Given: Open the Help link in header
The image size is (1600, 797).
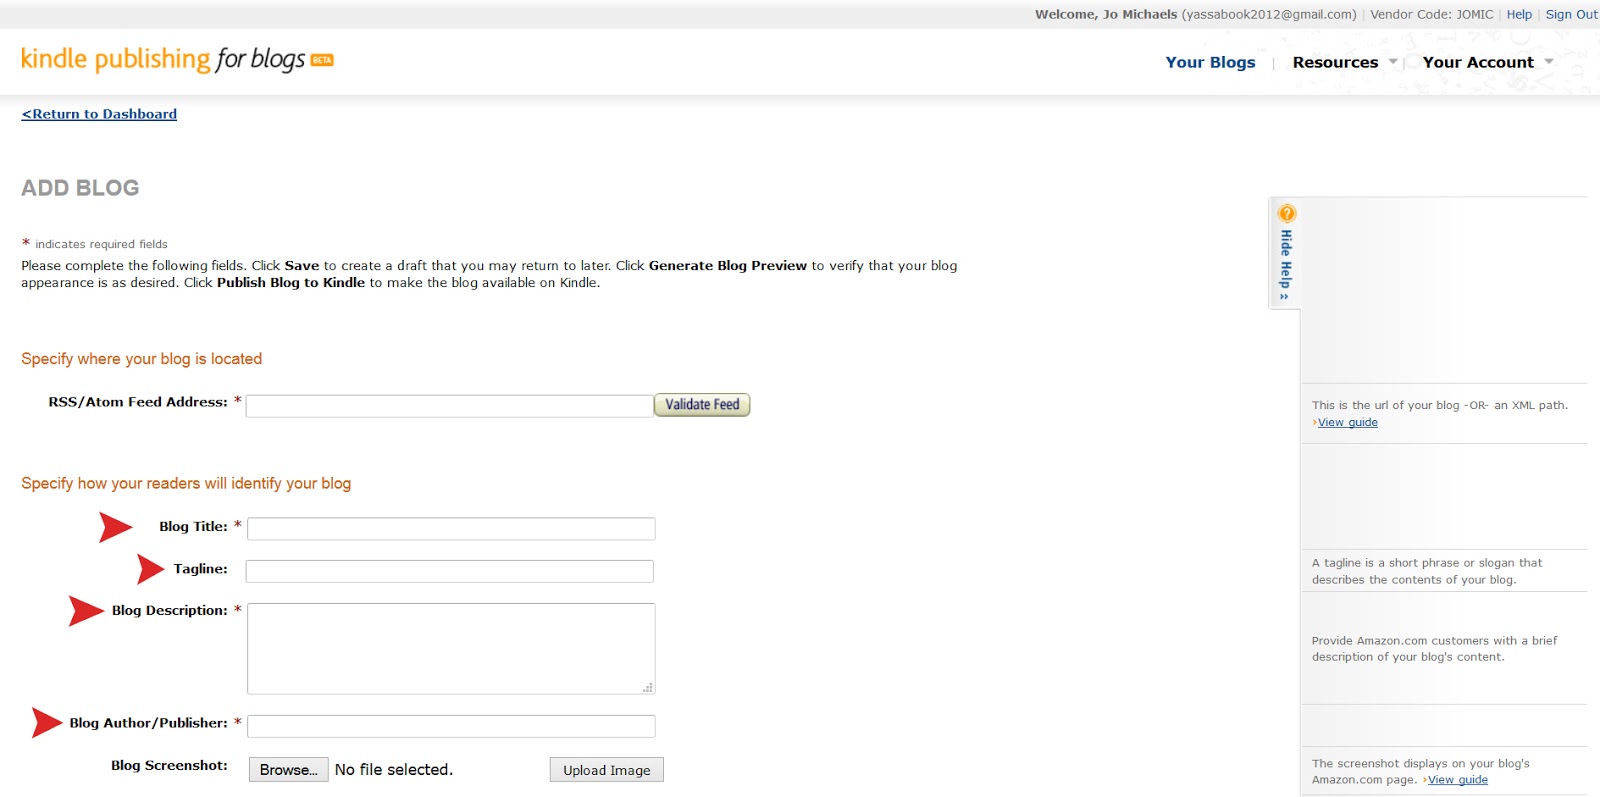Looking at the screenshot, I should click(x=1519, y=14).
